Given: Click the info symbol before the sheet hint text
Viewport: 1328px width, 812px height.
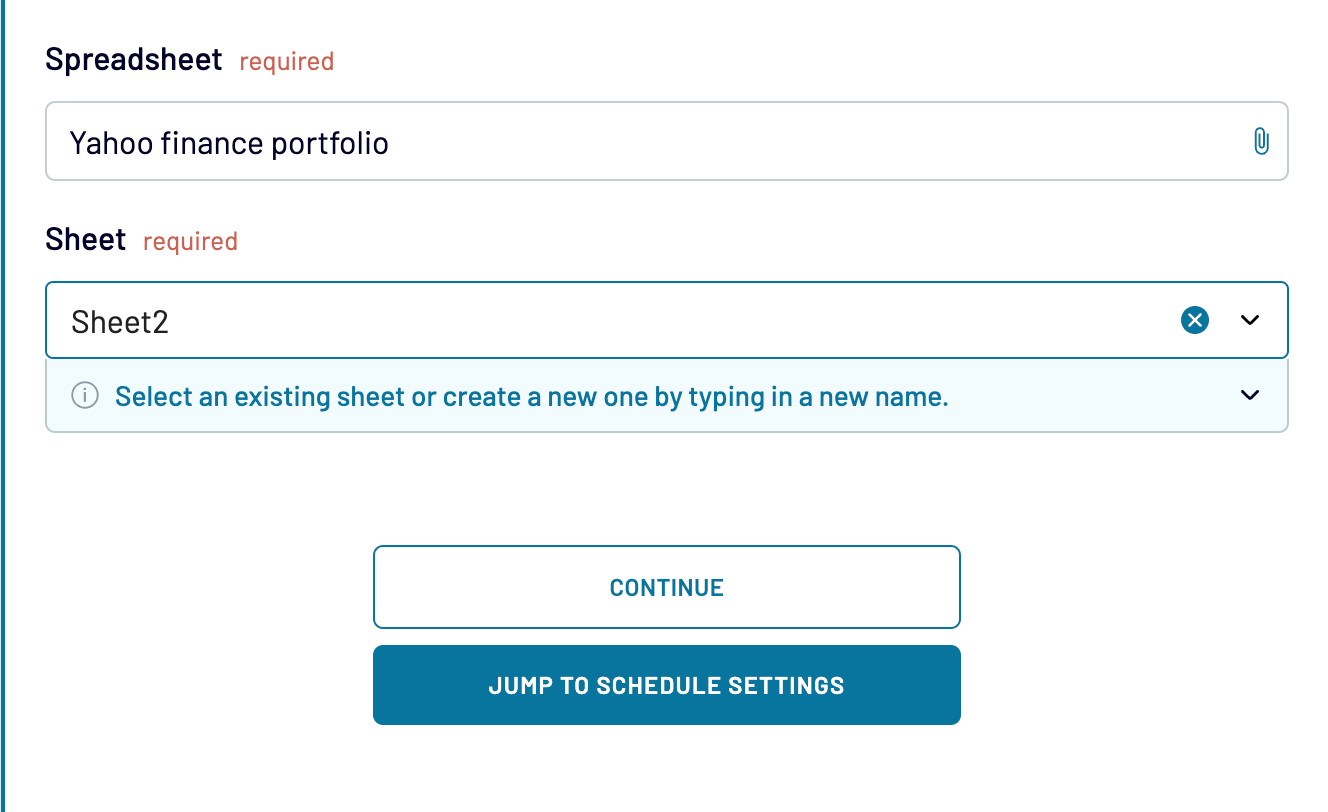Looking at the screenshot, I should click(x=85, y=395).
